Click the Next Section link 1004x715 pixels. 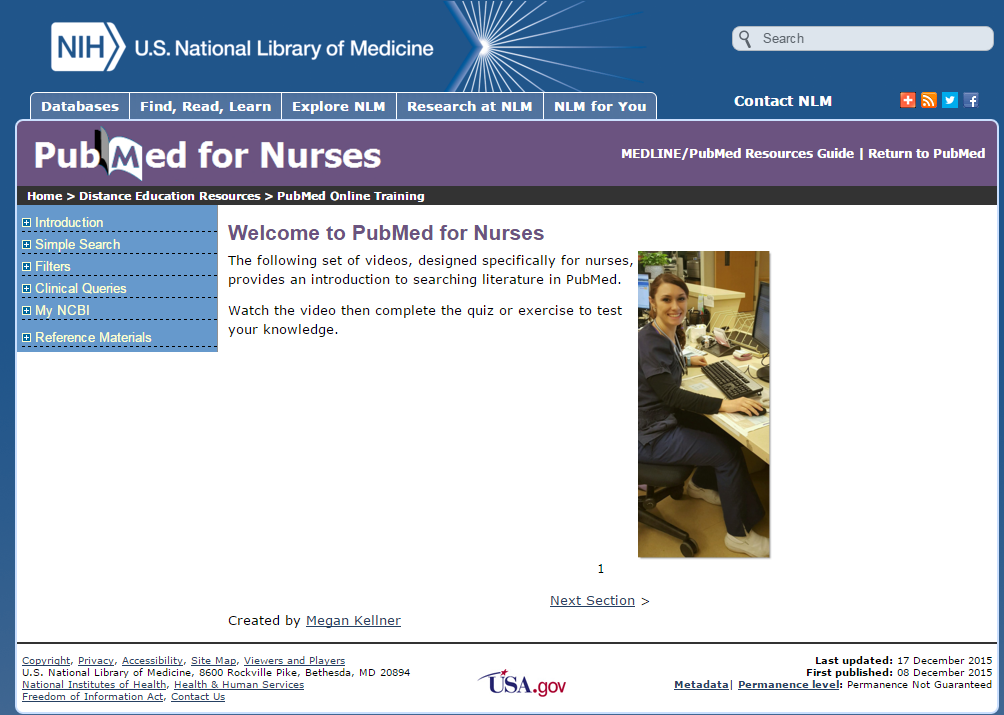click(592, 600)
